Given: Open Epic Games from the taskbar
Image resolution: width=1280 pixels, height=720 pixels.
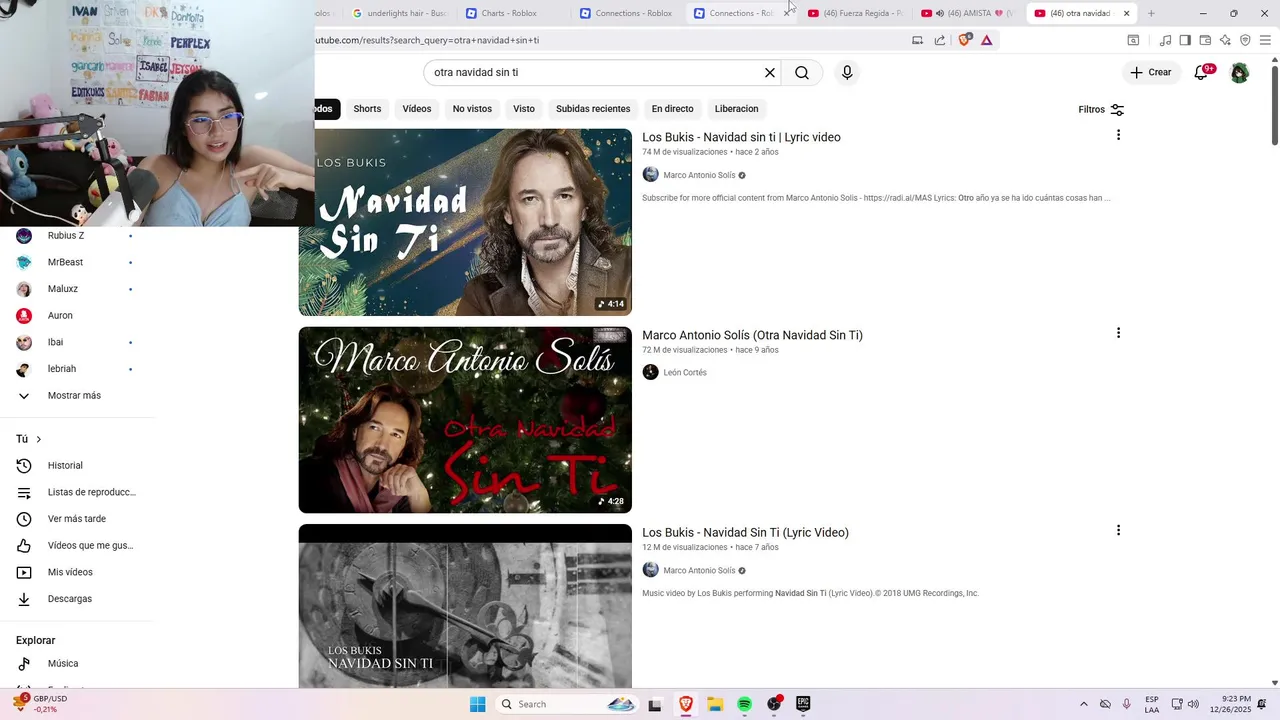Looking at the screenshot, I should click(803, 704).
